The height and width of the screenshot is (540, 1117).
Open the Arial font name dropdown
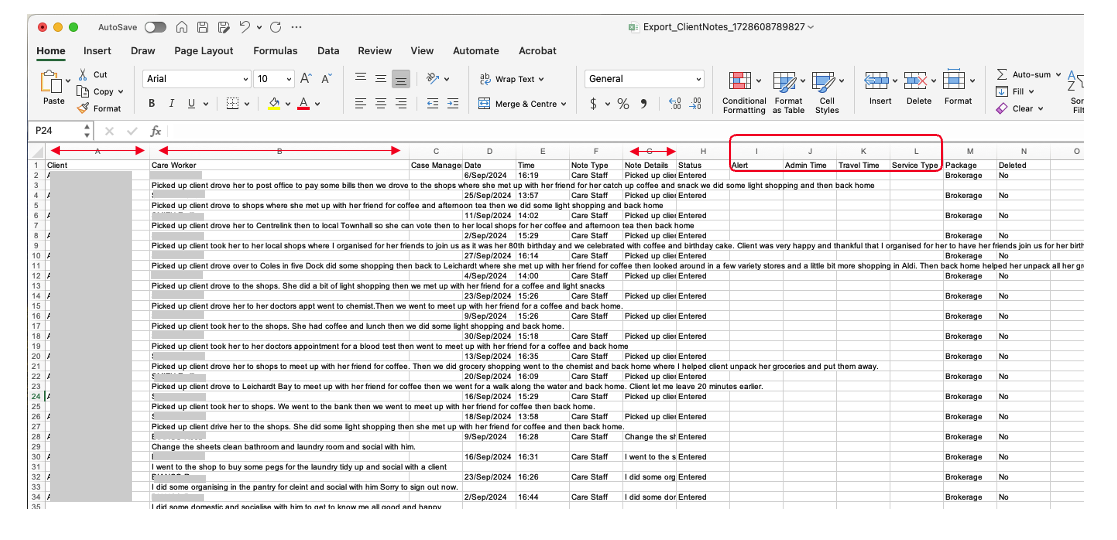click(245, 79)
